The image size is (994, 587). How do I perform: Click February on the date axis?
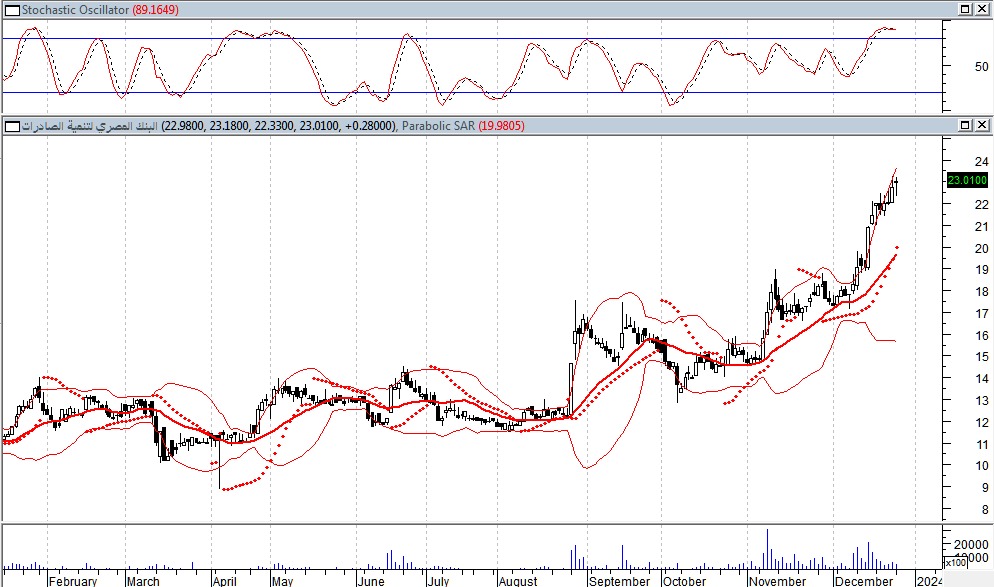pyautogui.click(x=73, y=580)
